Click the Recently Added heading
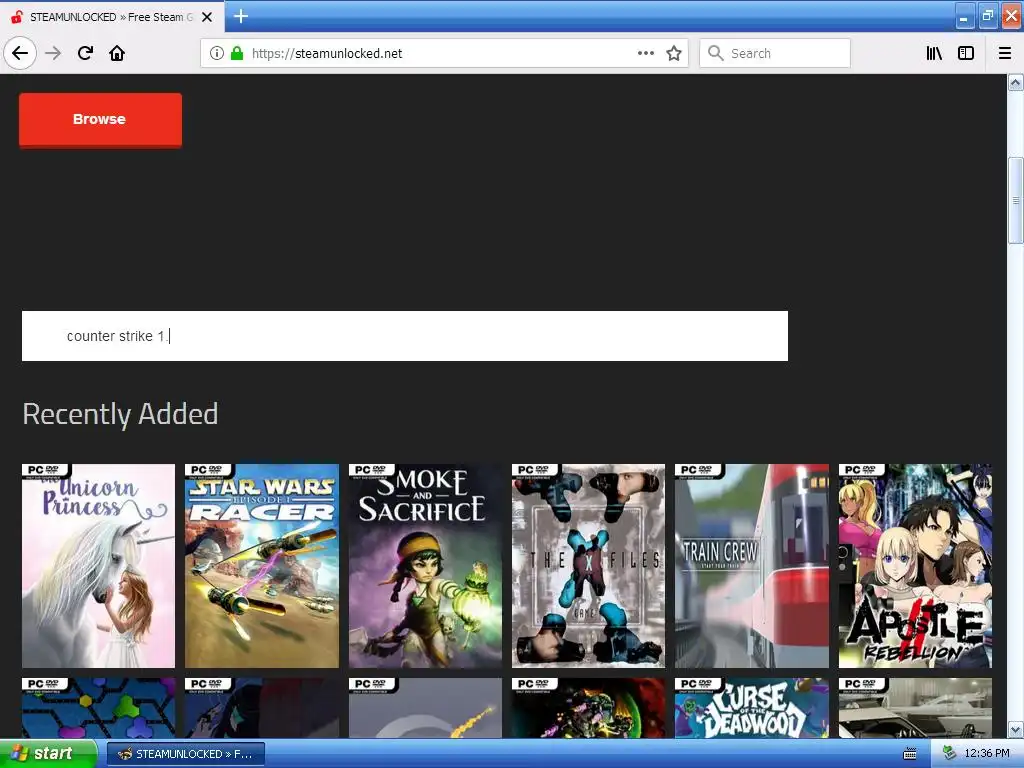 tap(120, 414)
